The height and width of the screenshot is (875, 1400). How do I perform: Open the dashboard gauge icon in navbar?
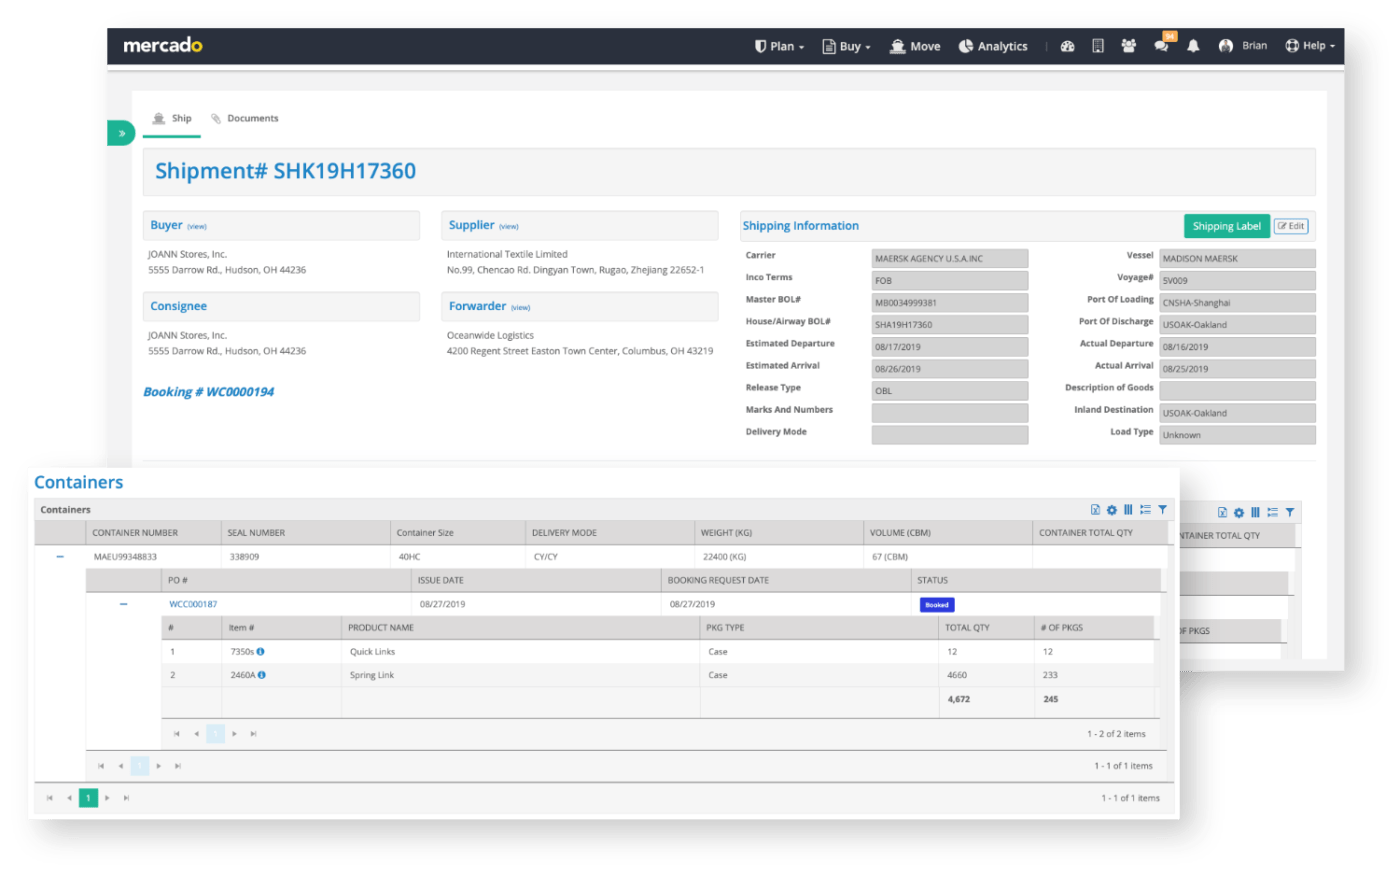[1067, 46]
